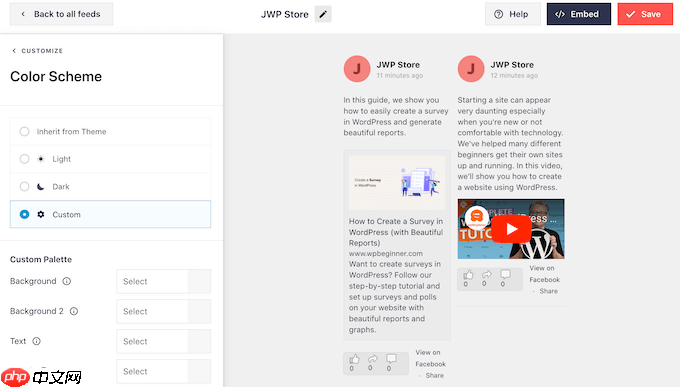Click www.wpbeginner.com link text
Image resolution: width=680 pixels, height=387 pixels.
[x=386, y=253]
